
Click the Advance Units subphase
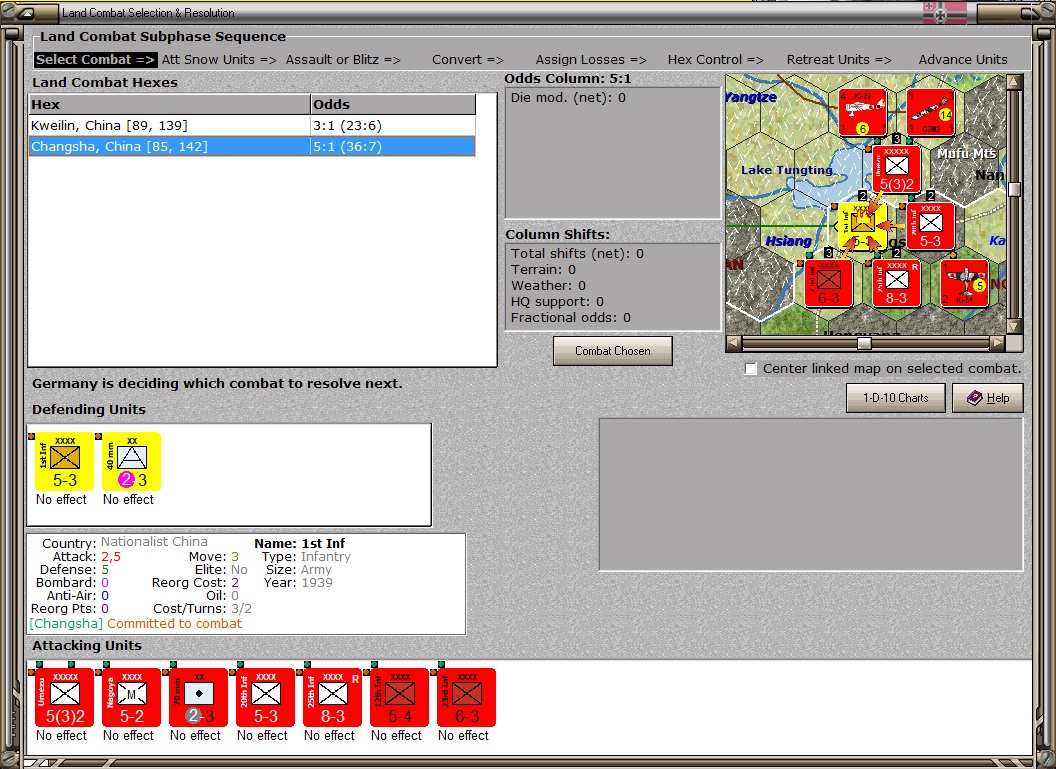coord(963,59)
